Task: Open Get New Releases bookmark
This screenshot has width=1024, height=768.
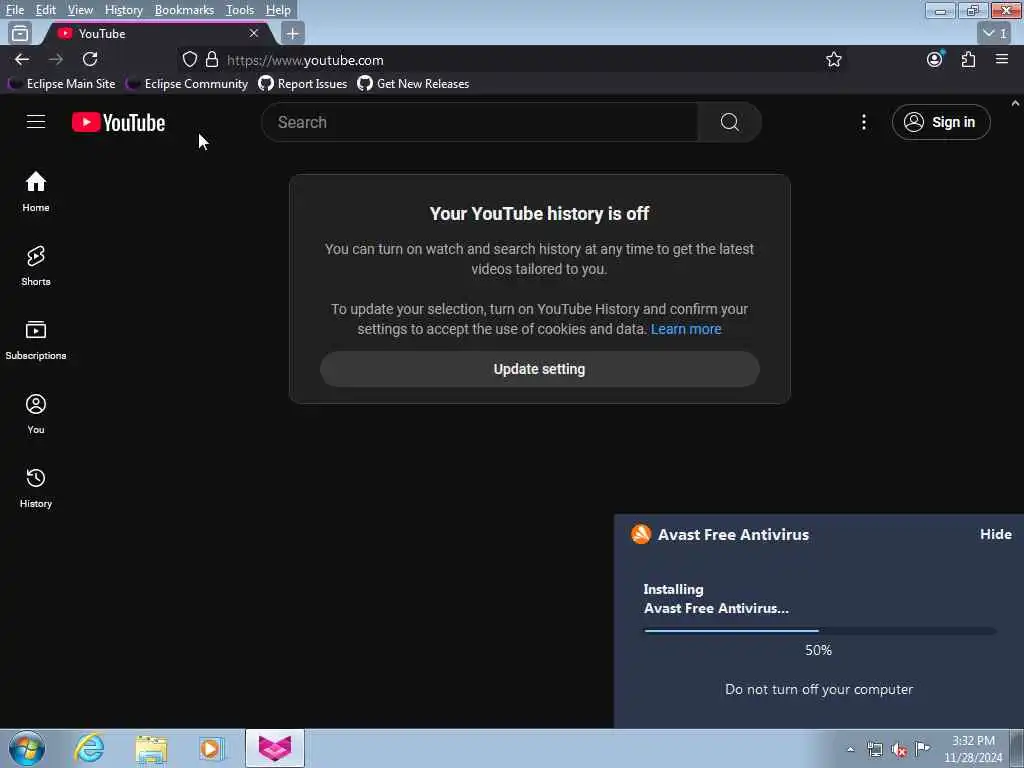Action: click(x=413, y=84)
